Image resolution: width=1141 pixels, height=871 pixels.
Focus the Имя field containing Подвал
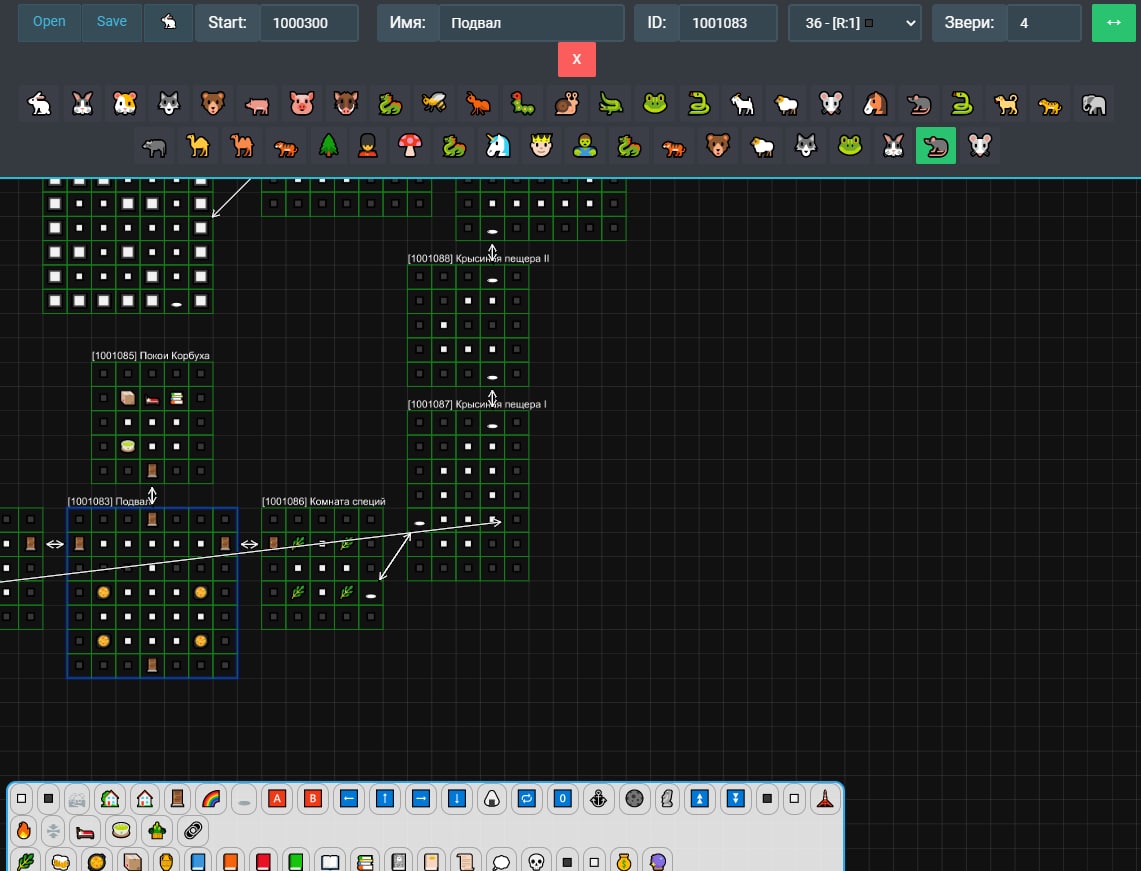click(x=531, y=23)
